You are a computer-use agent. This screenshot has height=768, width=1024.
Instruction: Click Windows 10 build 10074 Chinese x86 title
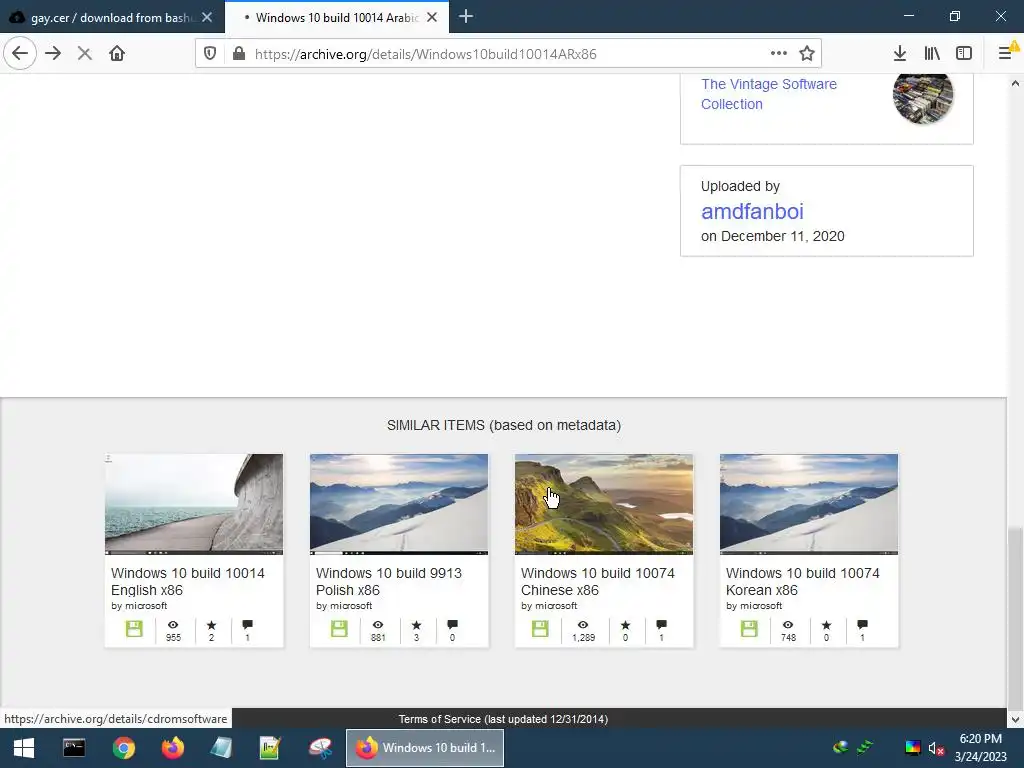pyautogui.click(x=598, y=581)
